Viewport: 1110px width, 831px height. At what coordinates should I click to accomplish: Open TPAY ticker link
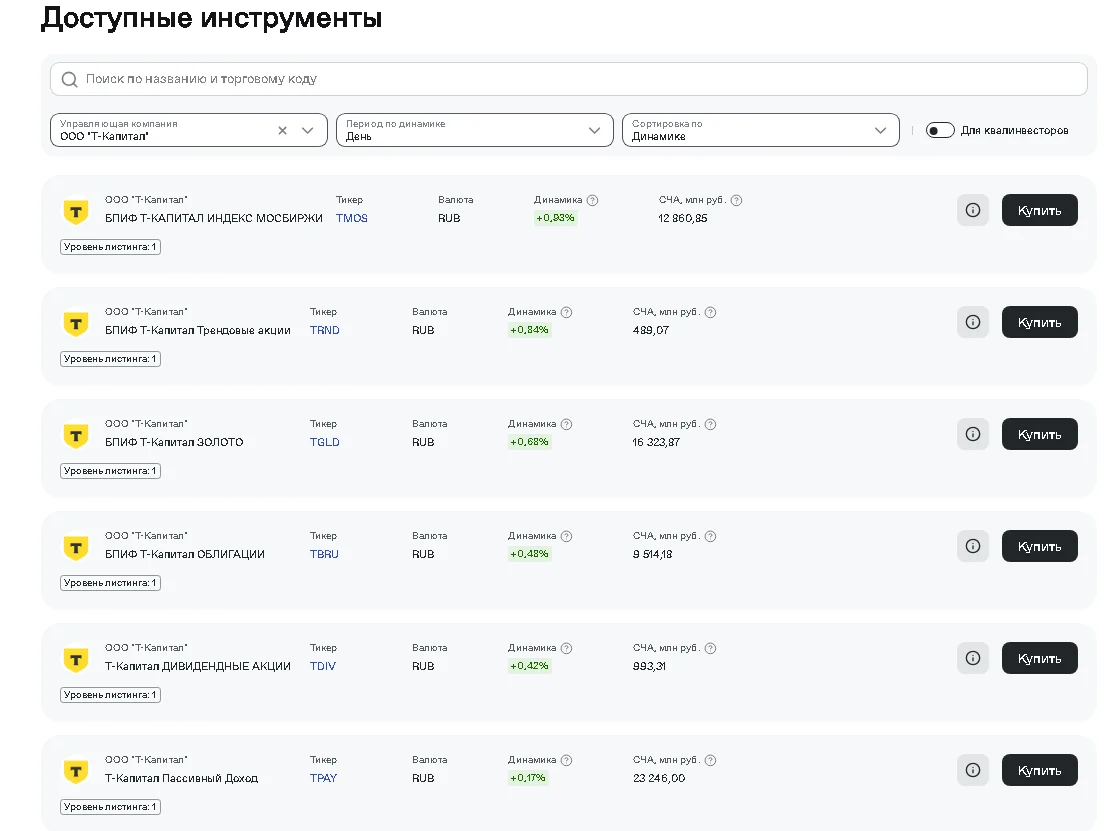pyautogui.click(x=324, y=778)
